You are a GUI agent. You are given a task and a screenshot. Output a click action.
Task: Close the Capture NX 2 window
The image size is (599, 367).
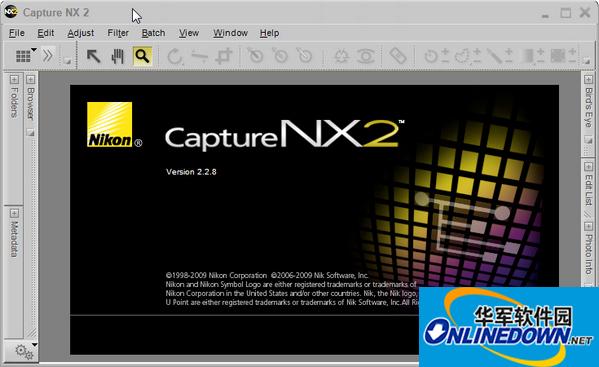[x=585, y=13]
